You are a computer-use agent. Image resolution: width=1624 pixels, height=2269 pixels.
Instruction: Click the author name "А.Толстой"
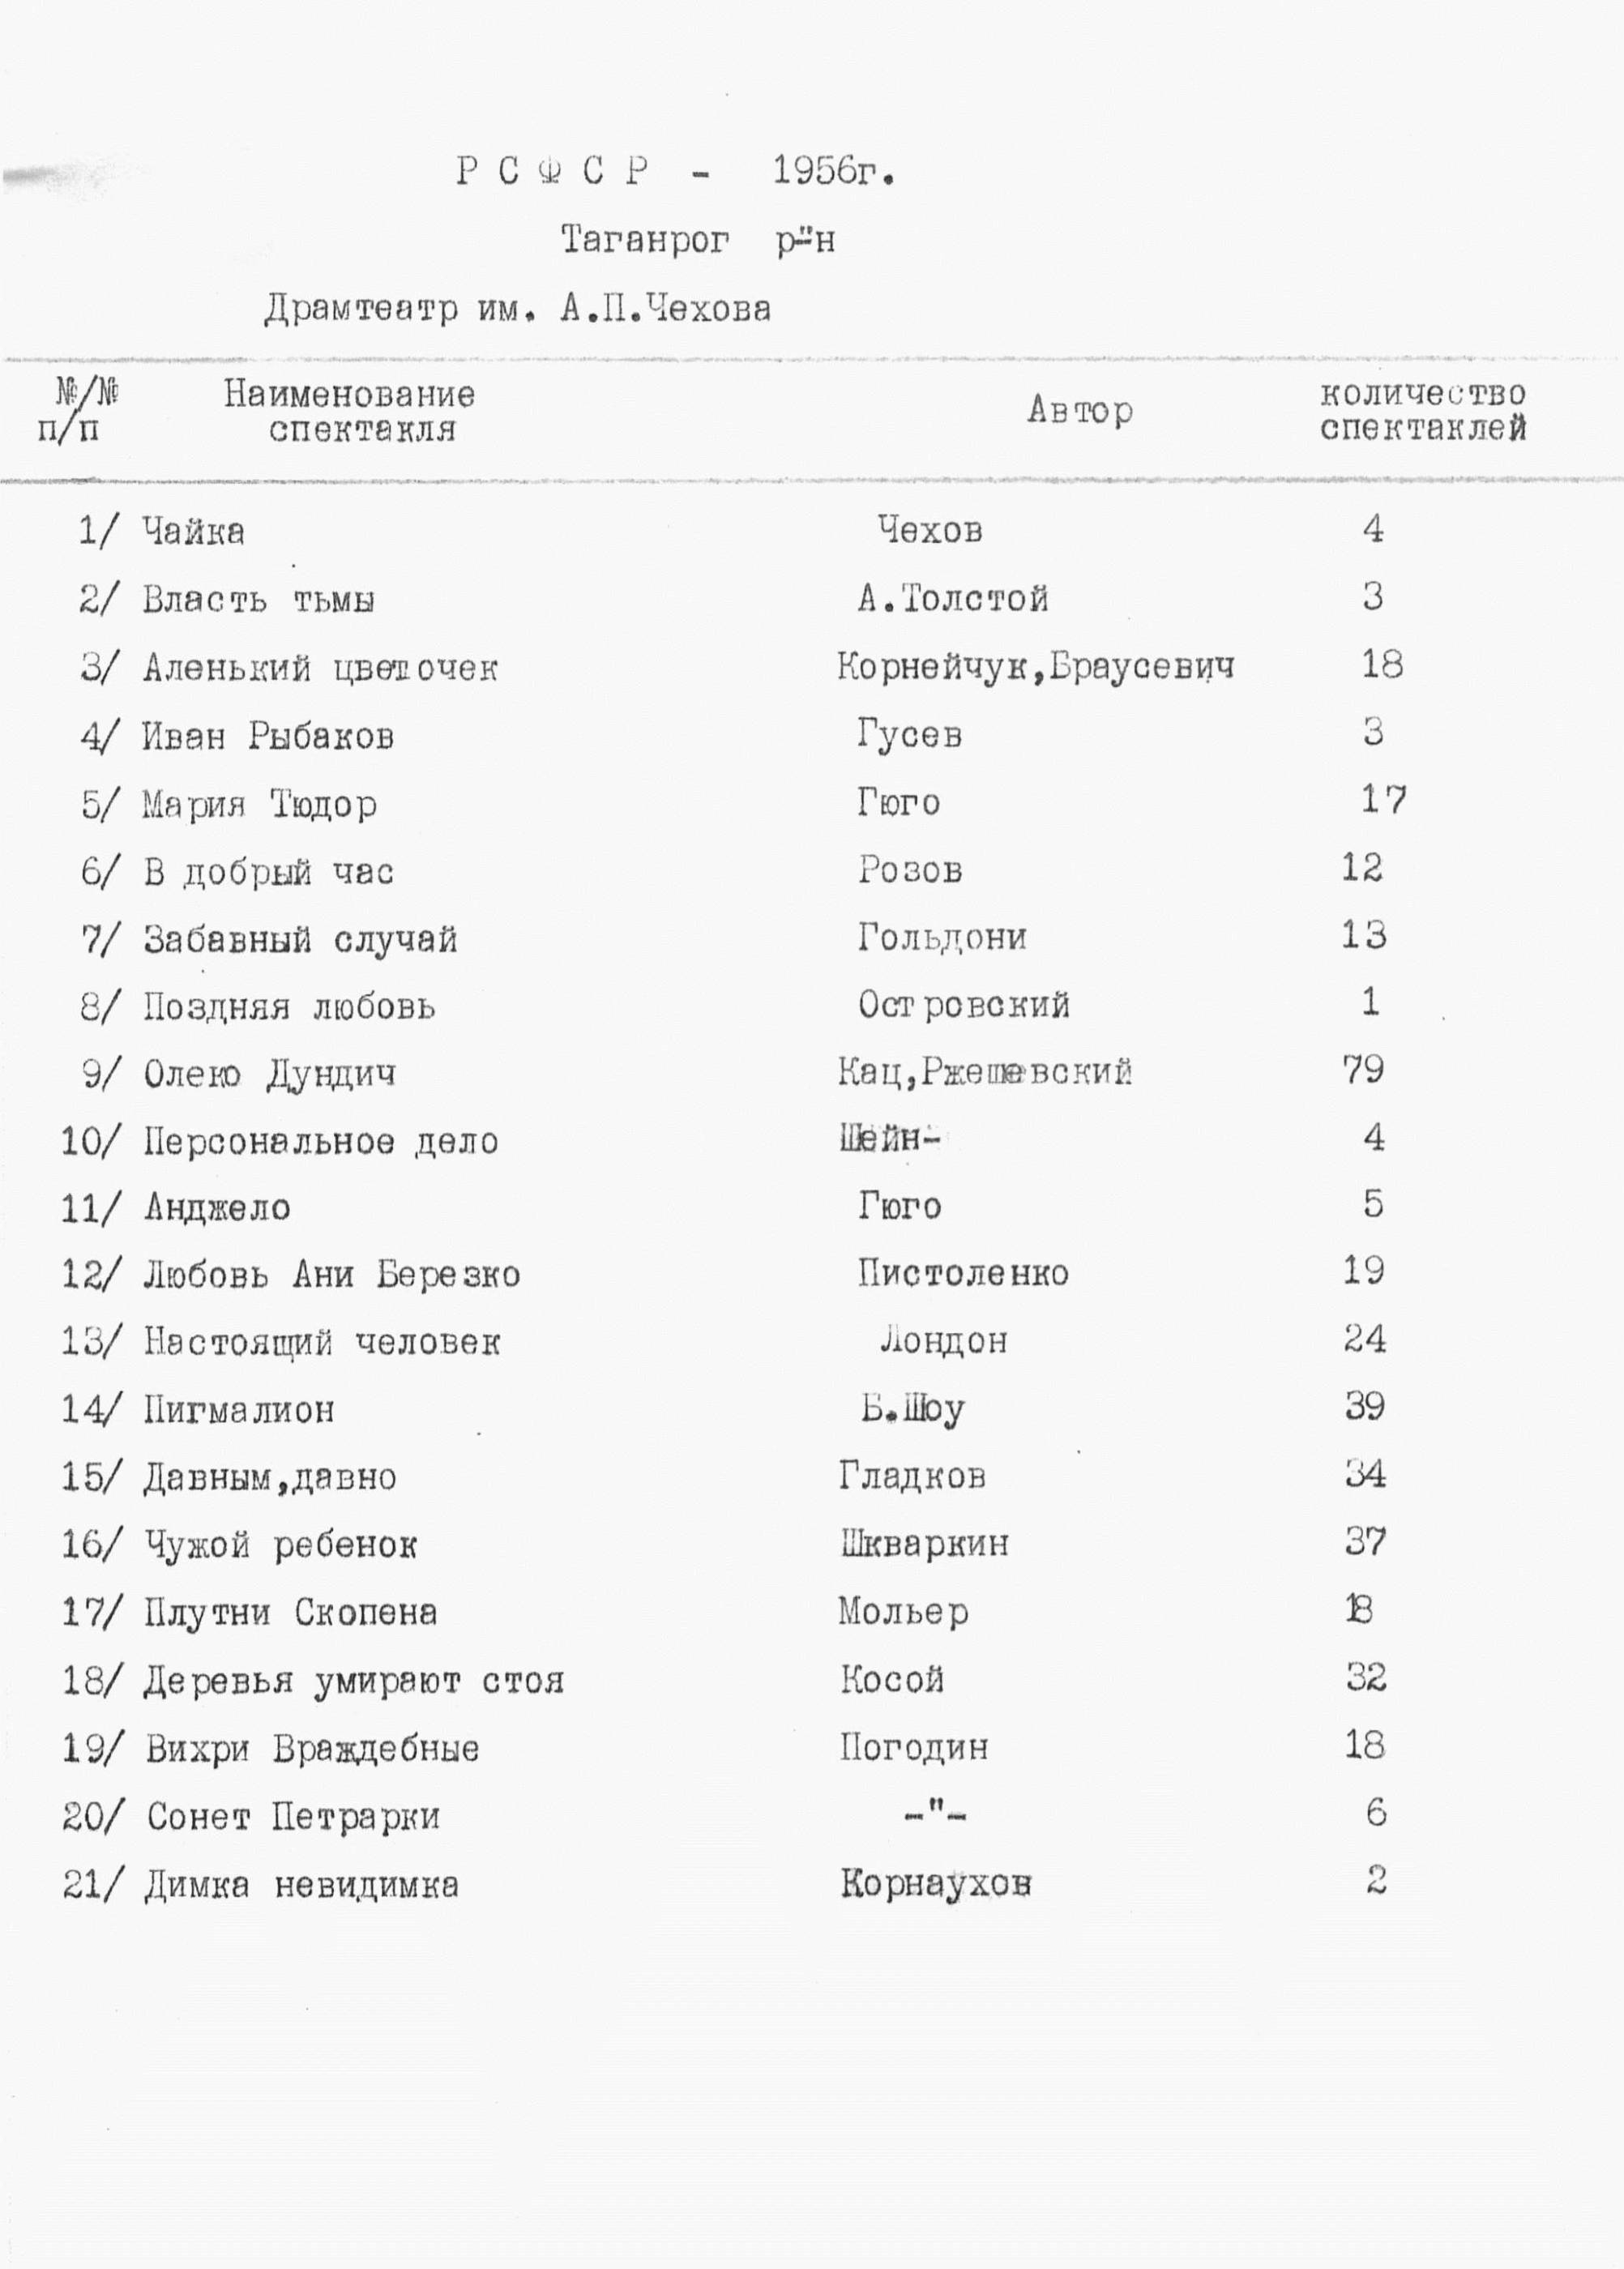[953, 598]
